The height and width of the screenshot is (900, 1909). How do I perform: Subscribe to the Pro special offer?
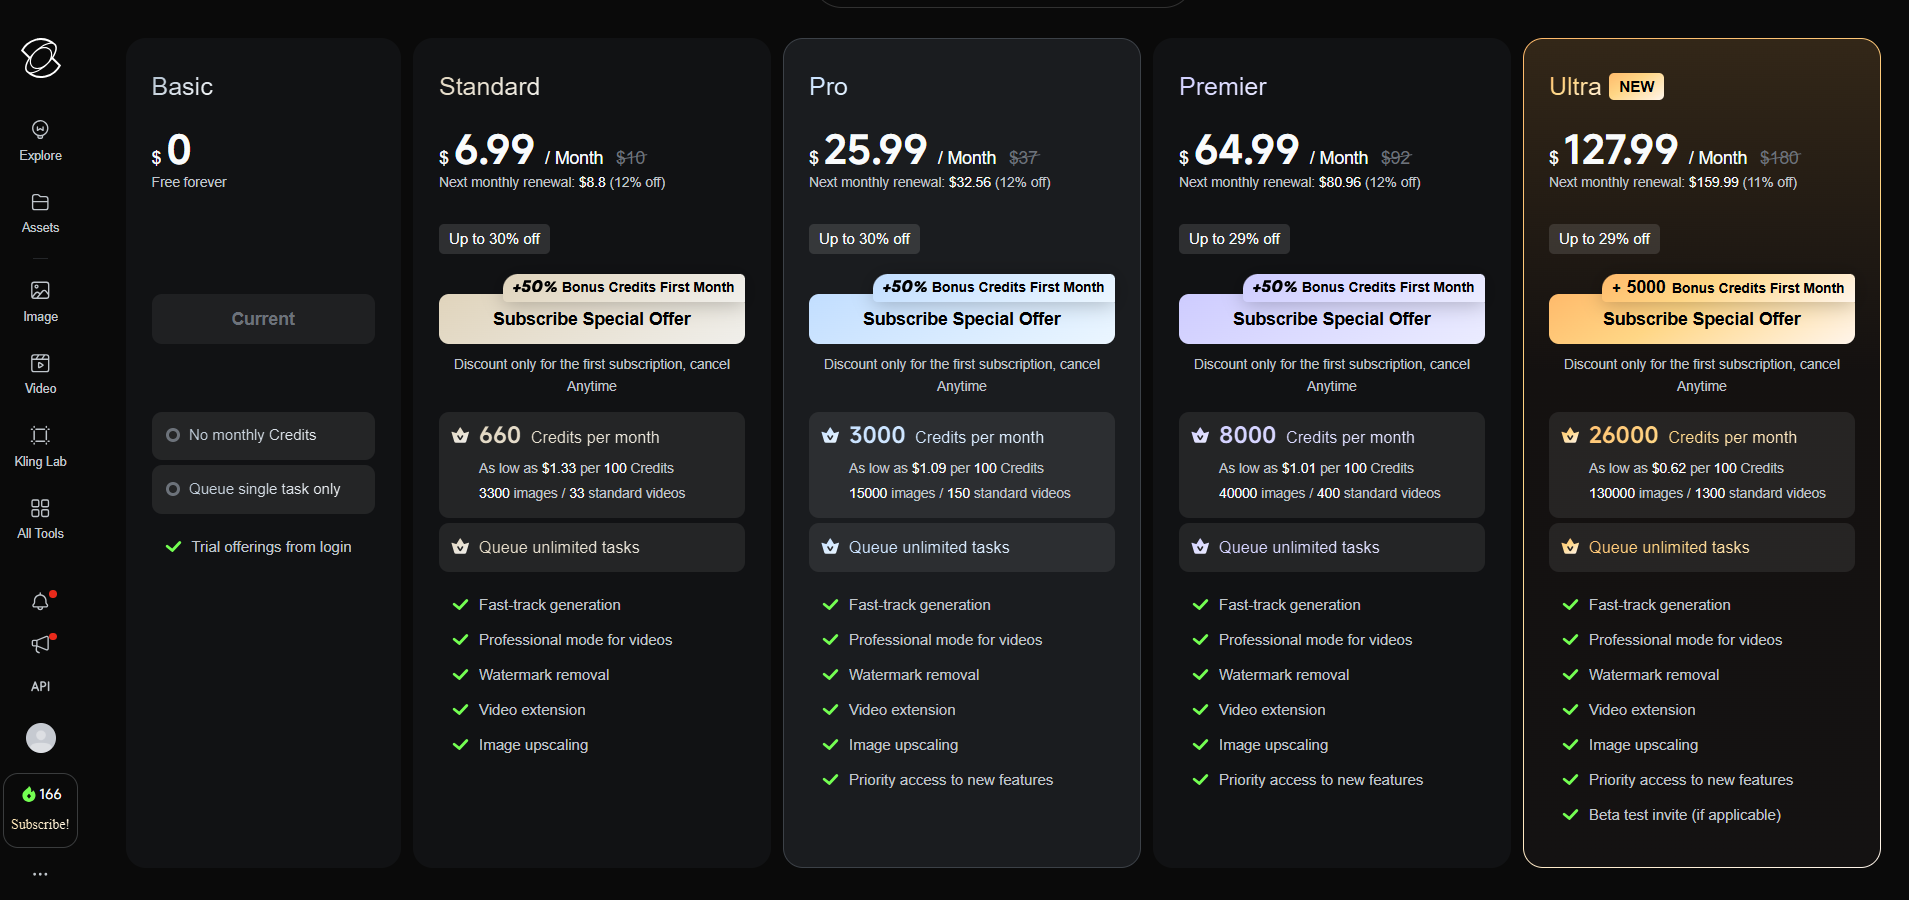(961, 319)
